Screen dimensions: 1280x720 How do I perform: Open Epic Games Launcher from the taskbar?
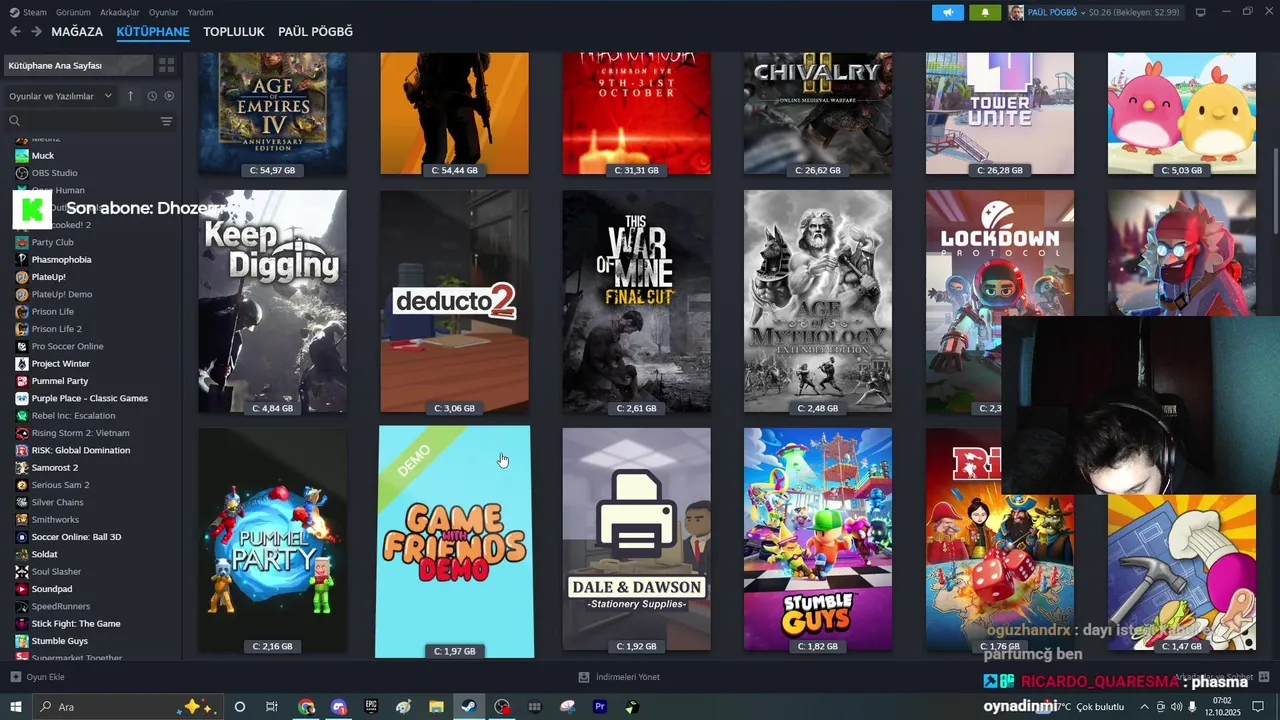(x=371, y=707)
